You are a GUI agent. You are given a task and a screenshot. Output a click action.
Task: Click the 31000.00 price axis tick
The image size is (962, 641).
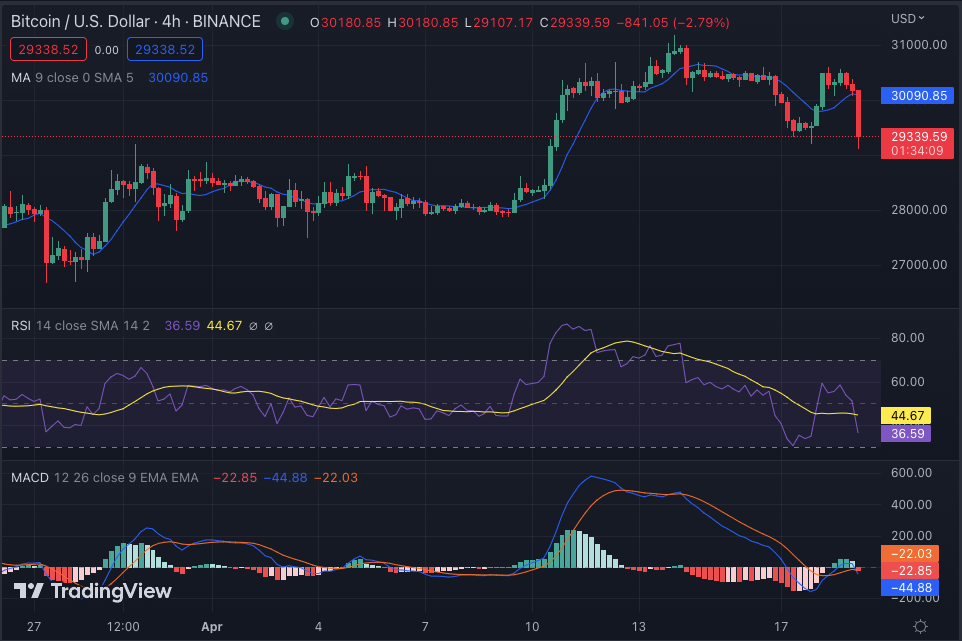pyautogui.click(x=918, y=45)
